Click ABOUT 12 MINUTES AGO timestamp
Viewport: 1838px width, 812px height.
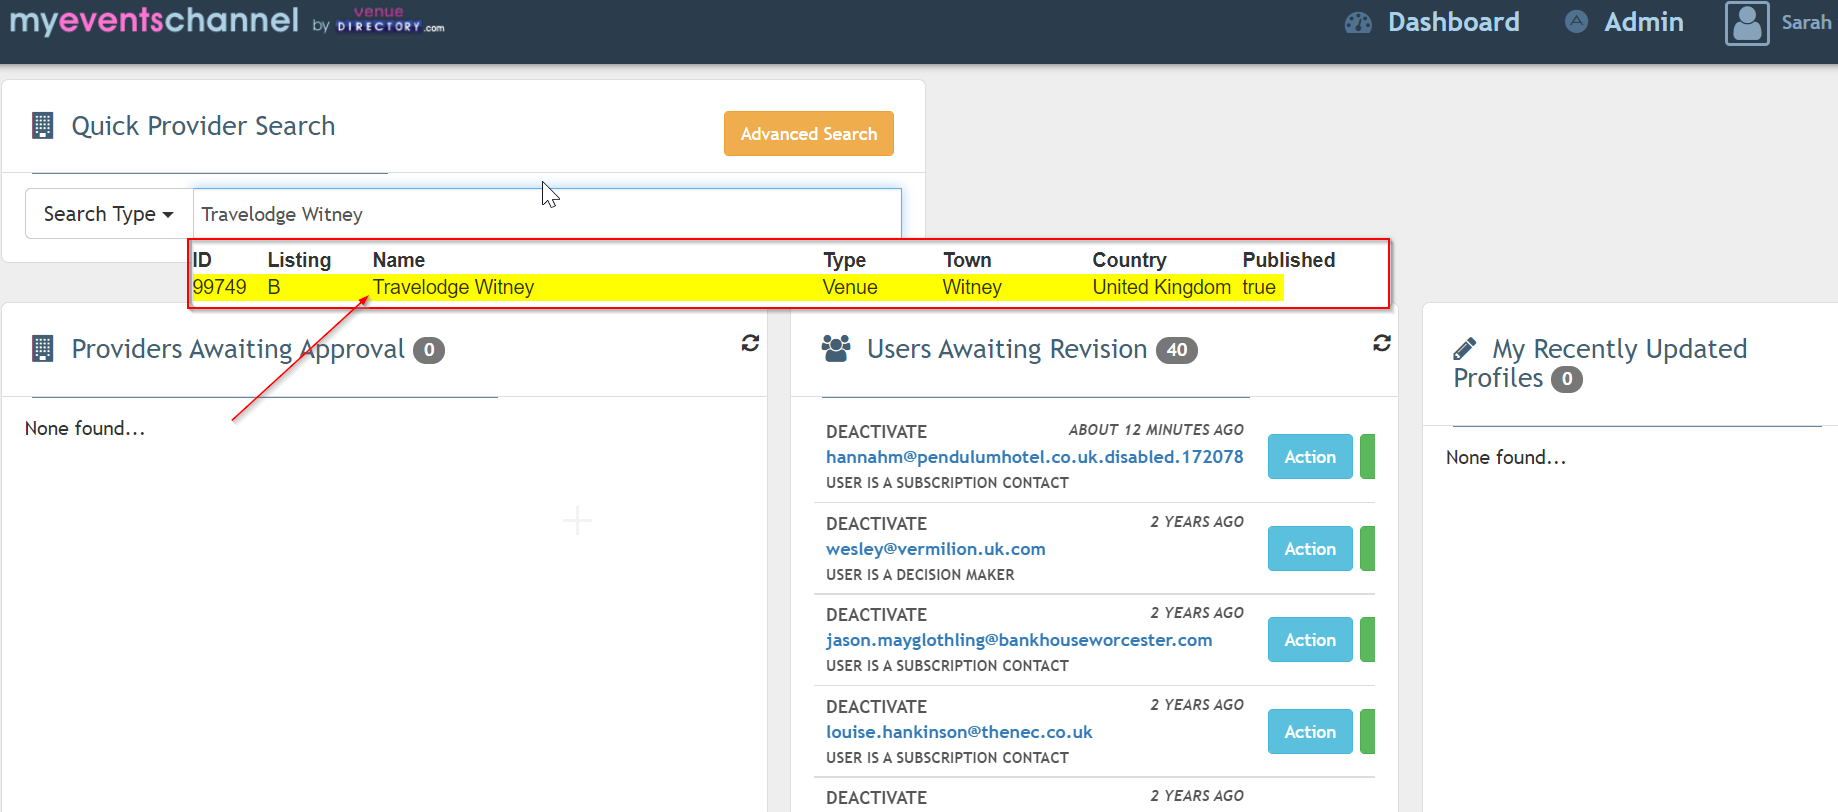[x=1156, y=430]
